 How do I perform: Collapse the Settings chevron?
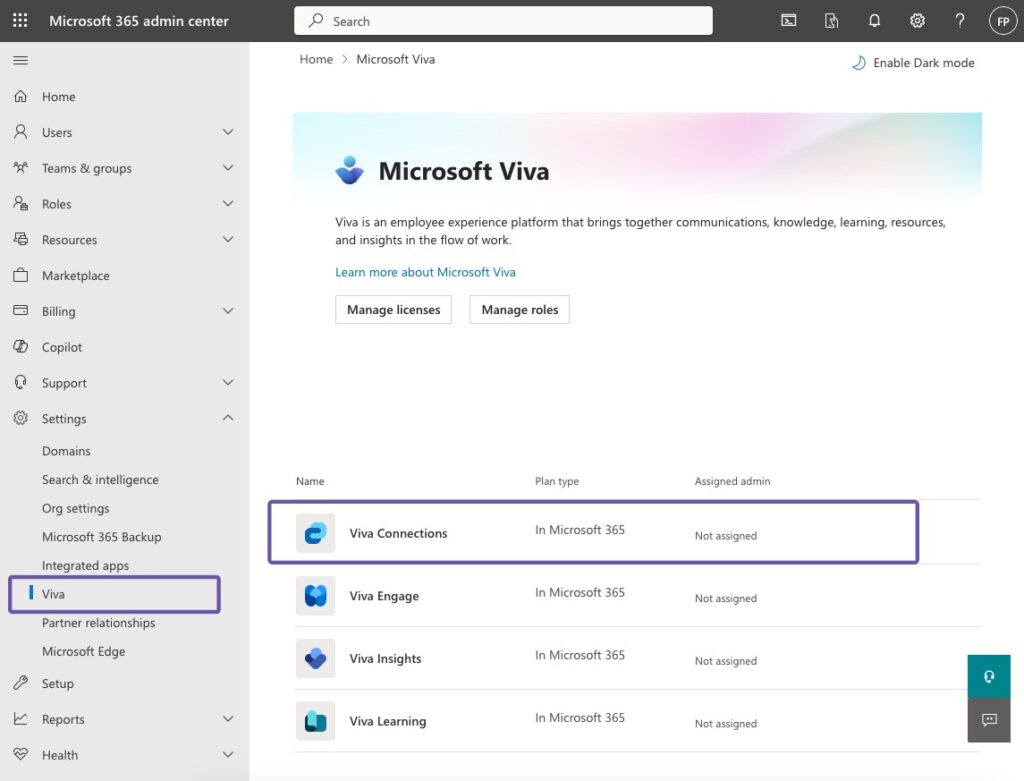pos(228,417)
